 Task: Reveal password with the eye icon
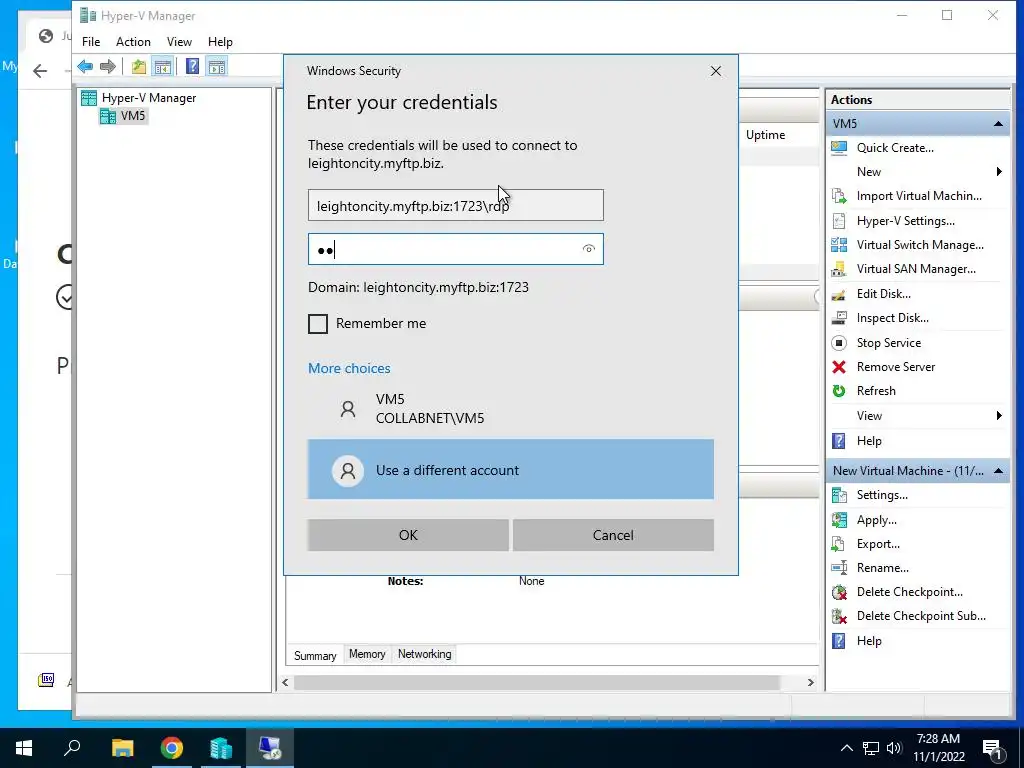tap(588, 249)
